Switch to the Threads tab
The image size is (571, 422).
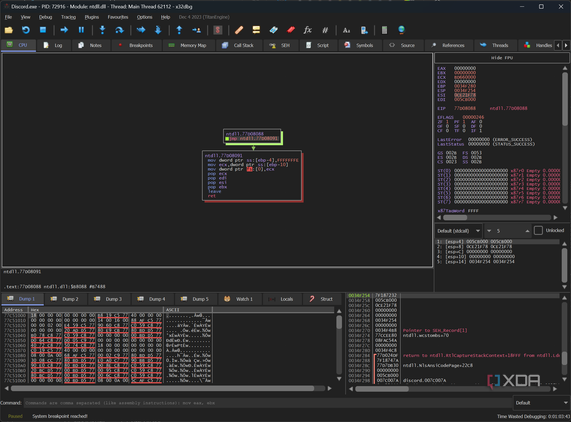pyautogui.click(x=495, y=45)
